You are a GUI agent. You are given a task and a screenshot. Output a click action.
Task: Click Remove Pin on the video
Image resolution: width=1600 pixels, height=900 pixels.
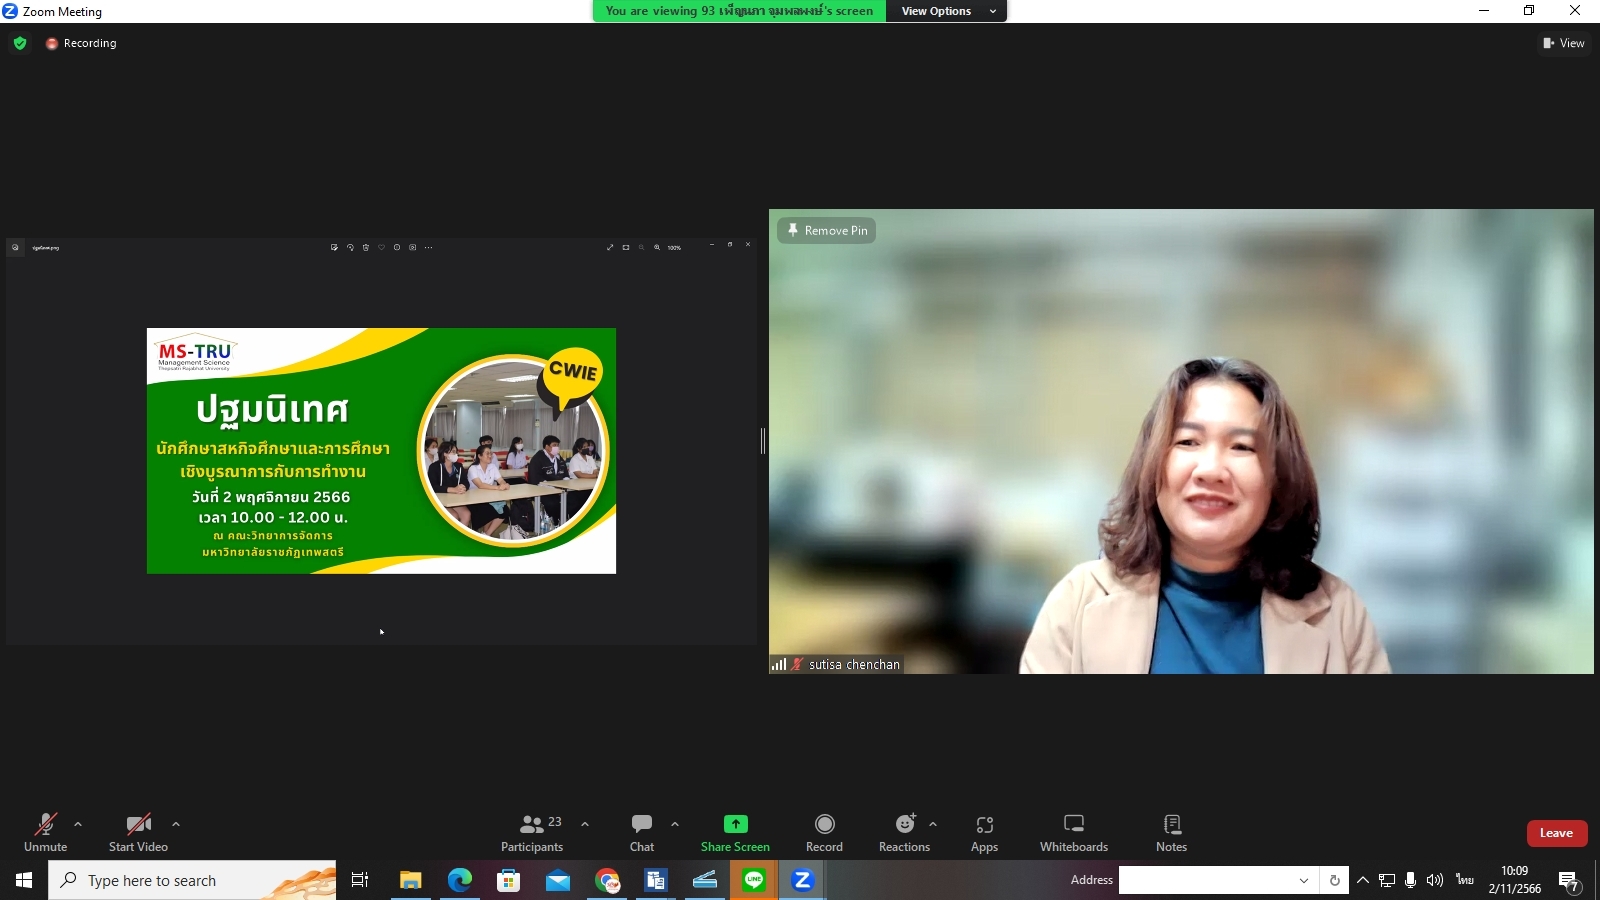(x=827, y=231)
